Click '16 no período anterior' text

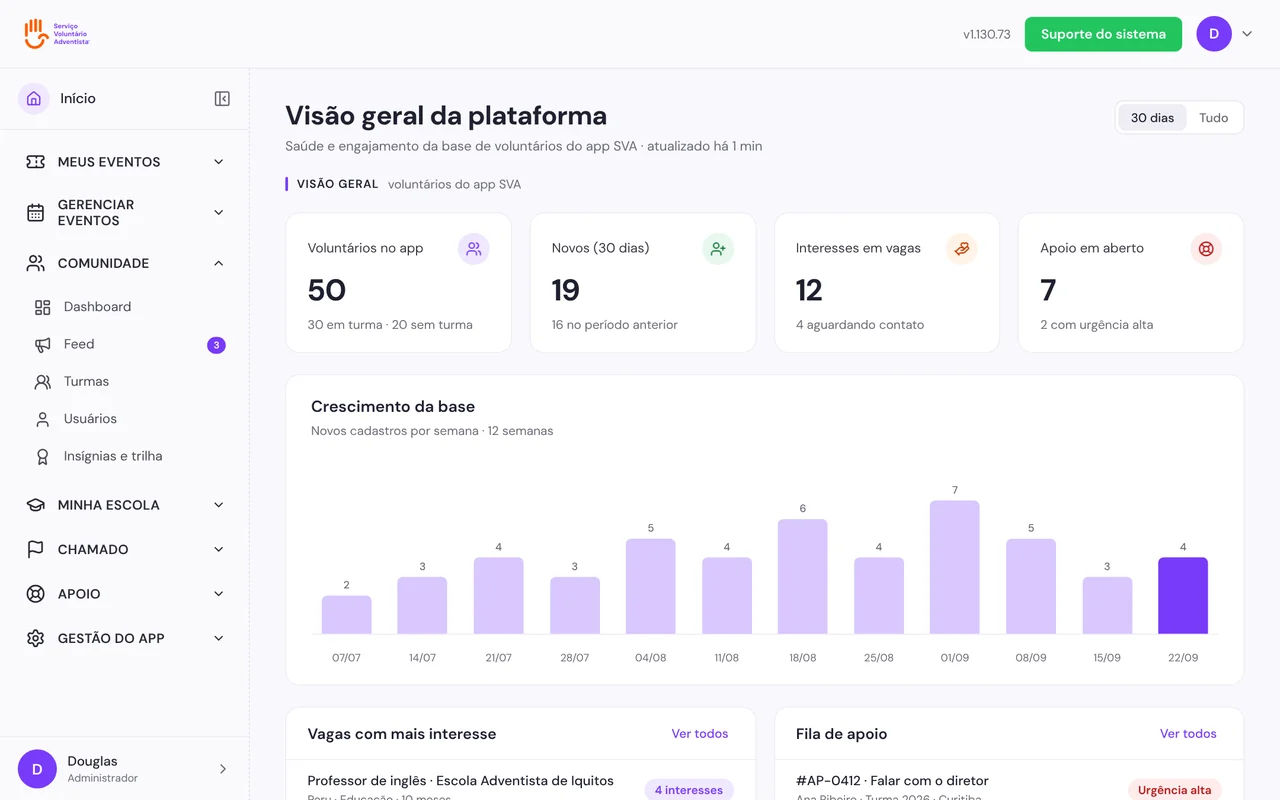[x=615, y=325]
